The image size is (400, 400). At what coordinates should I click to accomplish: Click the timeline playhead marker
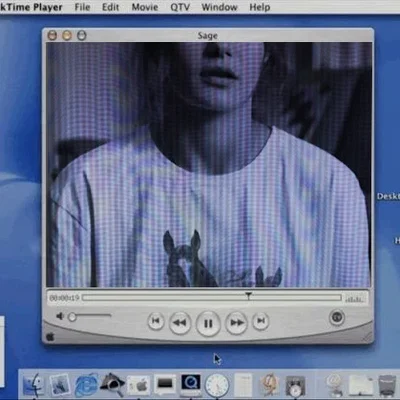click(x=248, y=296)
